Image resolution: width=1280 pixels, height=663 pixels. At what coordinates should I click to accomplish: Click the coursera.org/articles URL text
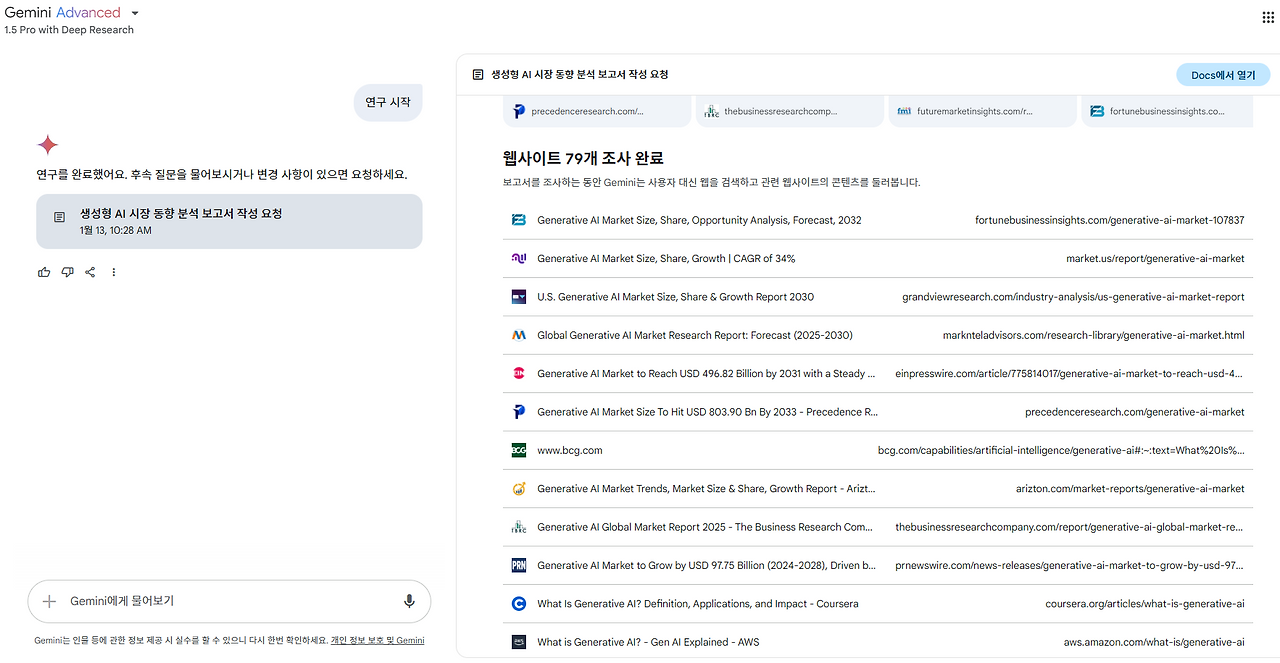point(1145,604)
